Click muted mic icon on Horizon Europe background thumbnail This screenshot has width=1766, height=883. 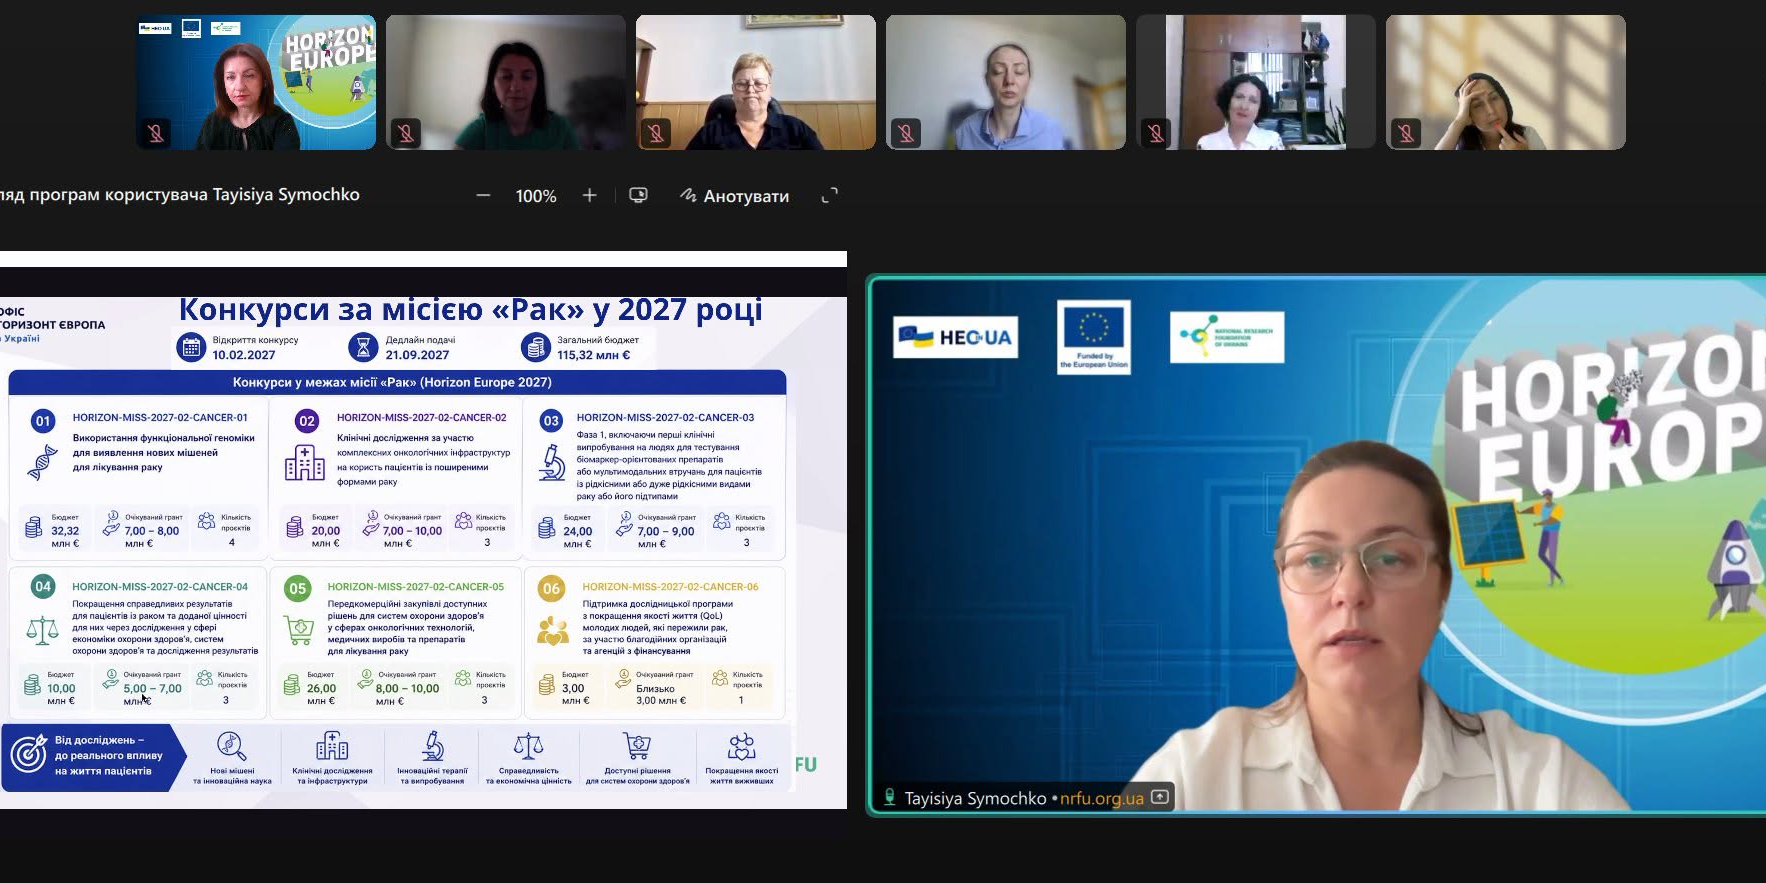[156, 133]
